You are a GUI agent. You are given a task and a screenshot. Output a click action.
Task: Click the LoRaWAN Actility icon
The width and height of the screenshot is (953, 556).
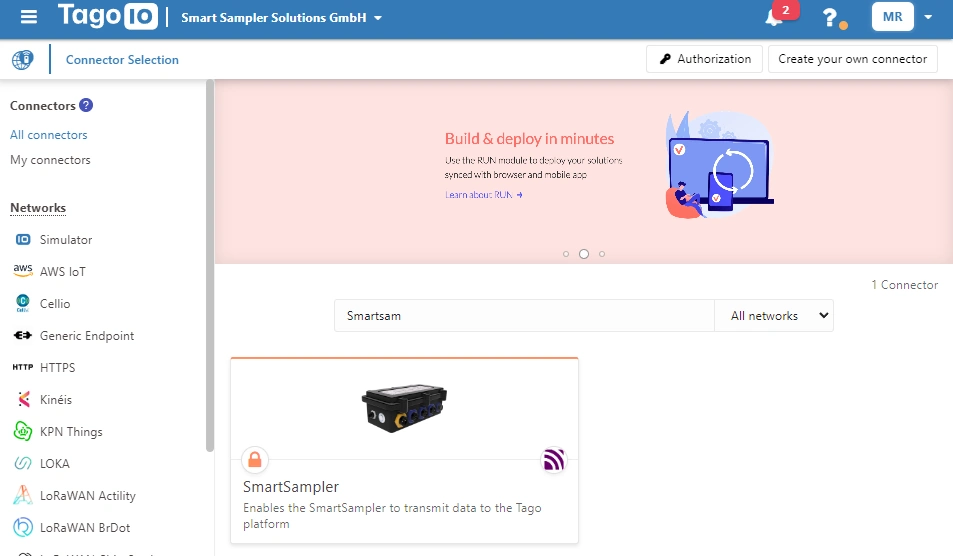coord(22,495)
